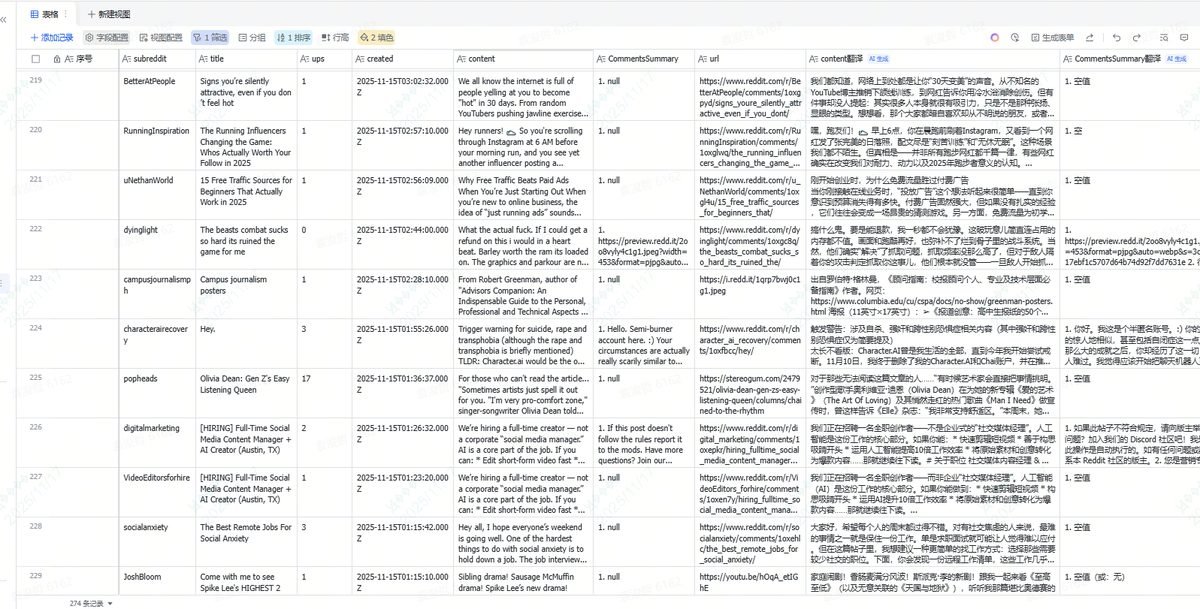Click the 生成表单 generate form button

click(x=1052, y=37)
